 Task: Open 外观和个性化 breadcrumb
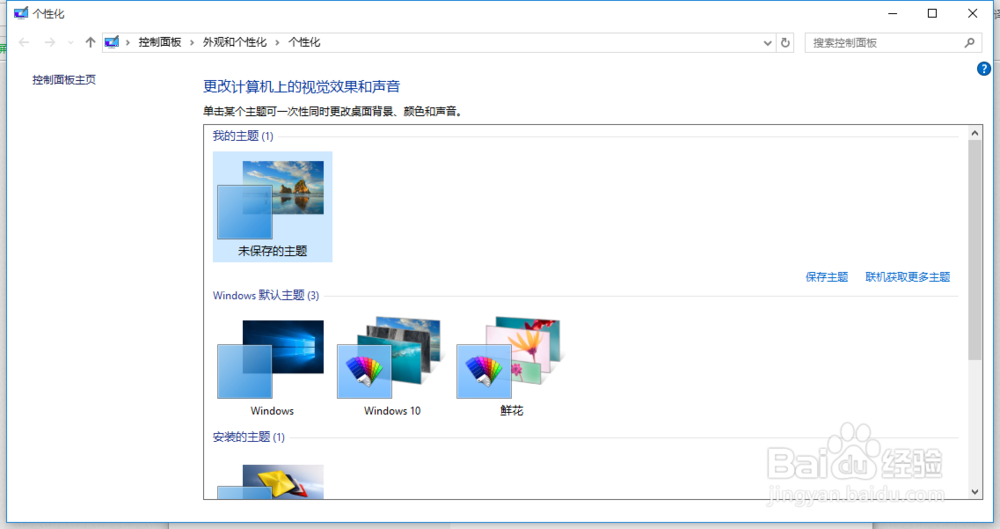click(x=235, y=42)
